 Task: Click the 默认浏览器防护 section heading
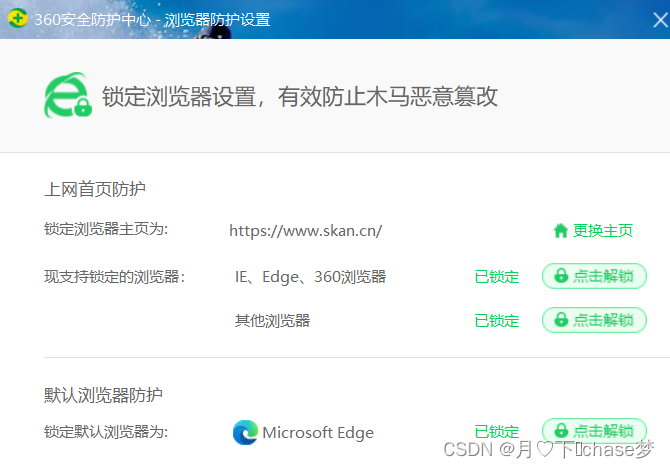(x=103, y=395)
